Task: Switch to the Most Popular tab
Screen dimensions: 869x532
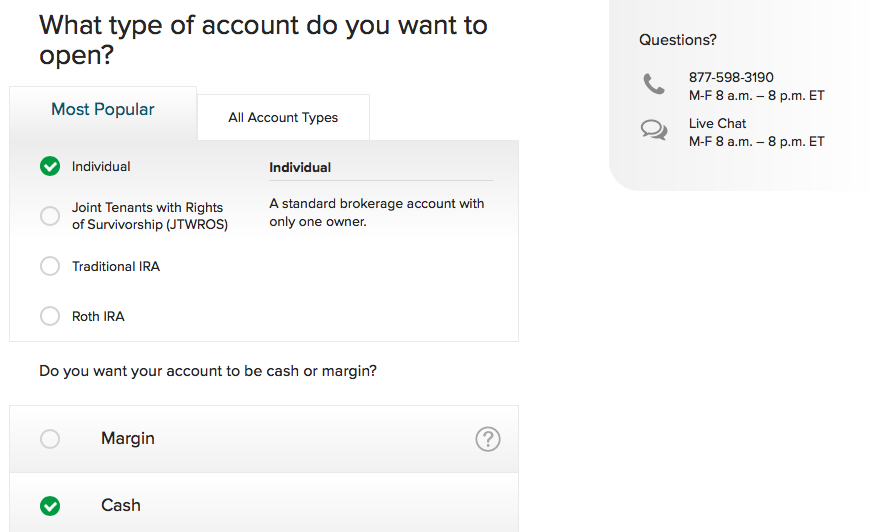Action: pyautogui.click(x=103, y=110)
